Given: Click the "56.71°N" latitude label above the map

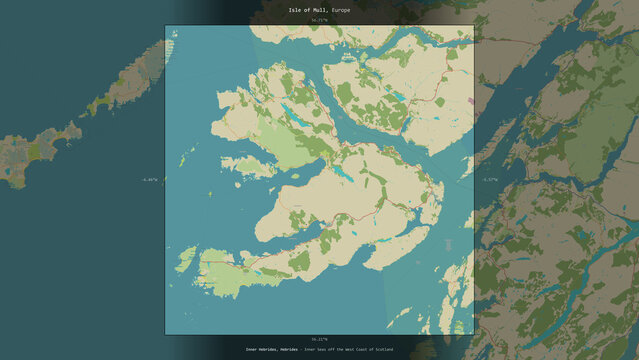Looking at the screenshot, I should (319, 20).
